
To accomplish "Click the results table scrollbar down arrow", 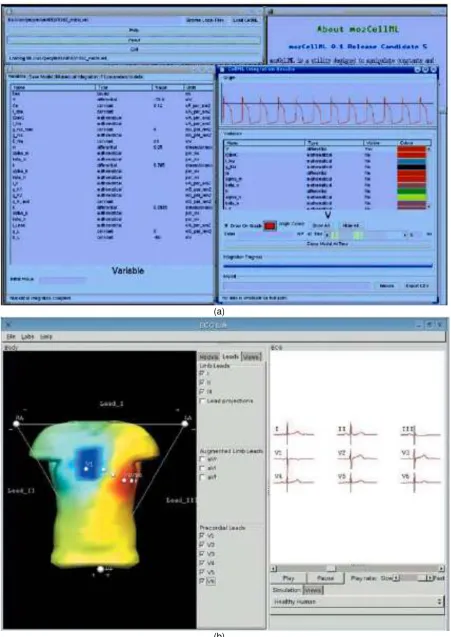I will 429,206.
